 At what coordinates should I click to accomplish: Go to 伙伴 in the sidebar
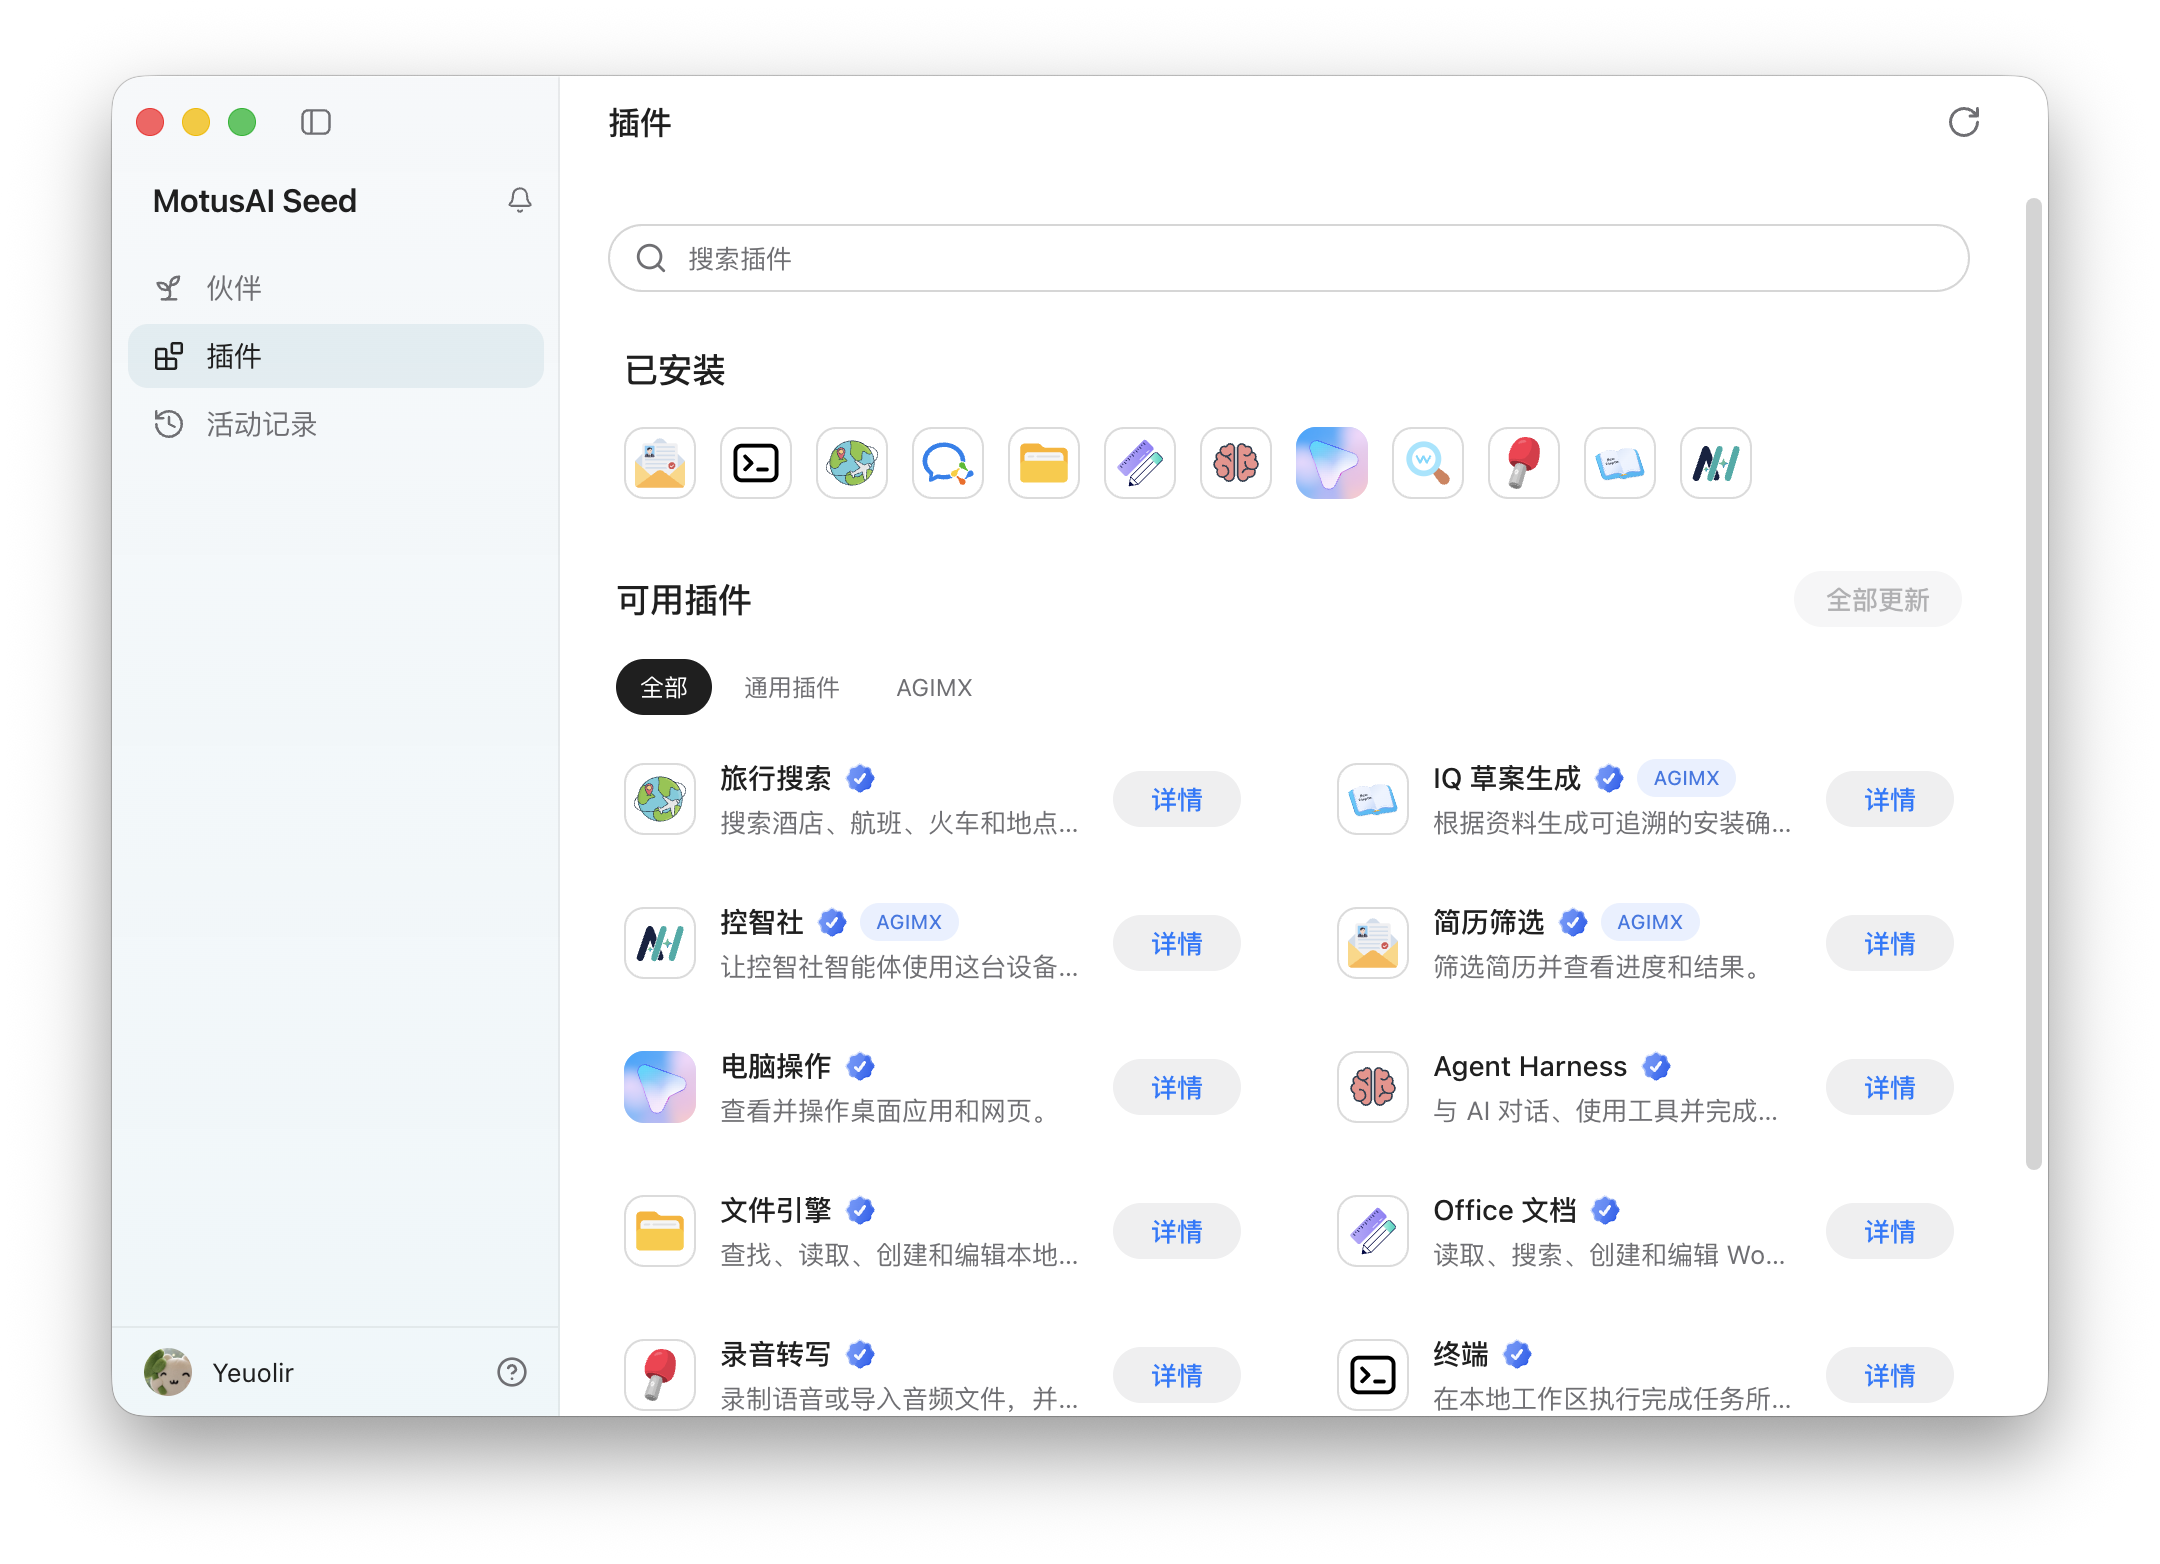pos(336,288)
